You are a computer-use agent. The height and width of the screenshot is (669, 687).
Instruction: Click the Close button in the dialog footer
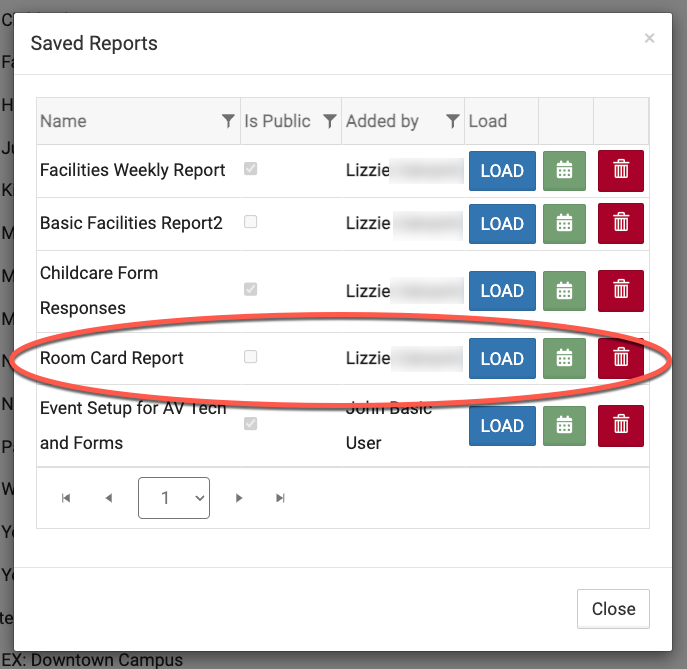(613, 609)
